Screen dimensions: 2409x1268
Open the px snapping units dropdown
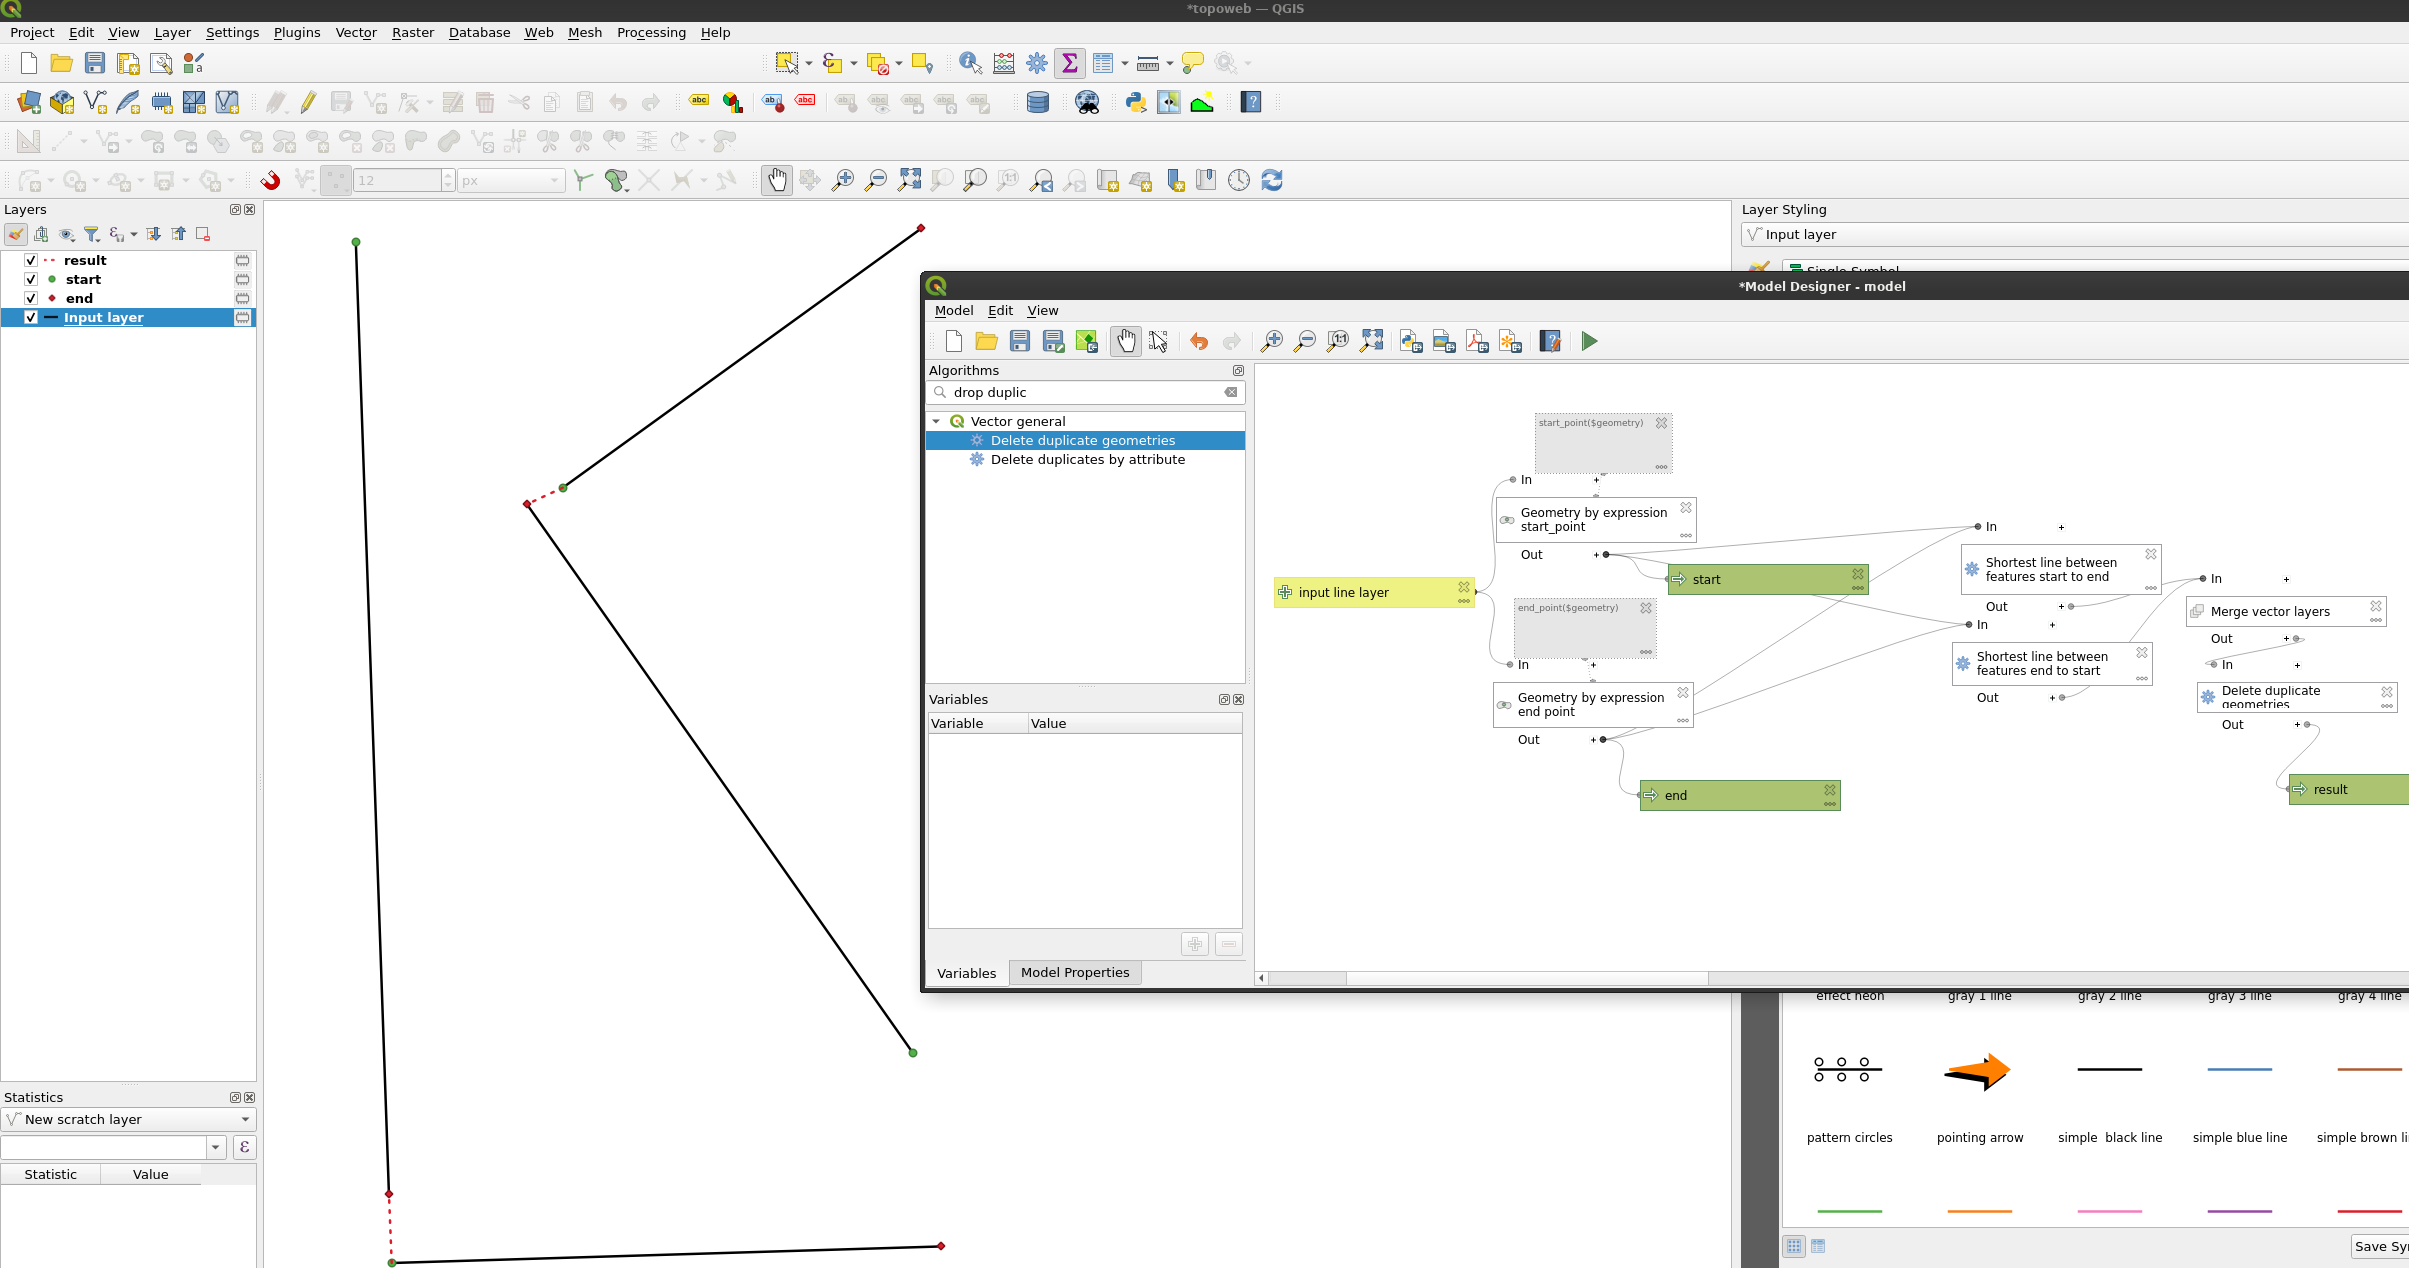tap(511, 180)
